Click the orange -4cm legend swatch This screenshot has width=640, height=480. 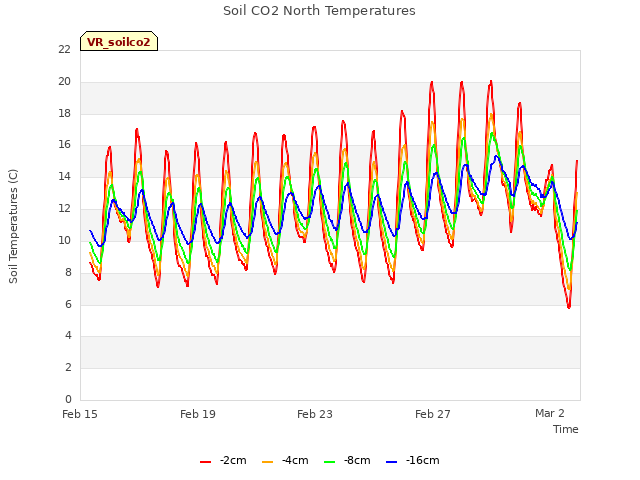268,462
